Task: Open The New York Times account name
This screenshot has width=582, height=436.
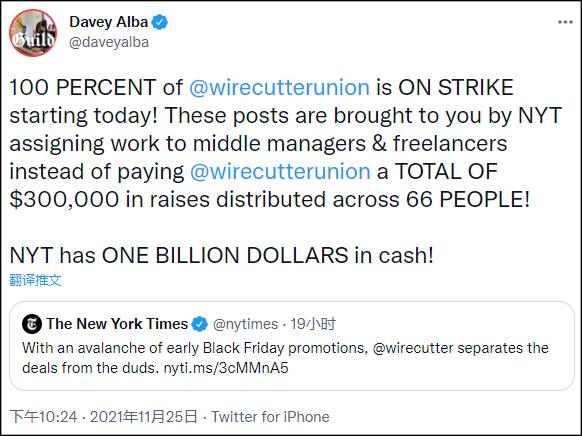Action: click(117, 324)
